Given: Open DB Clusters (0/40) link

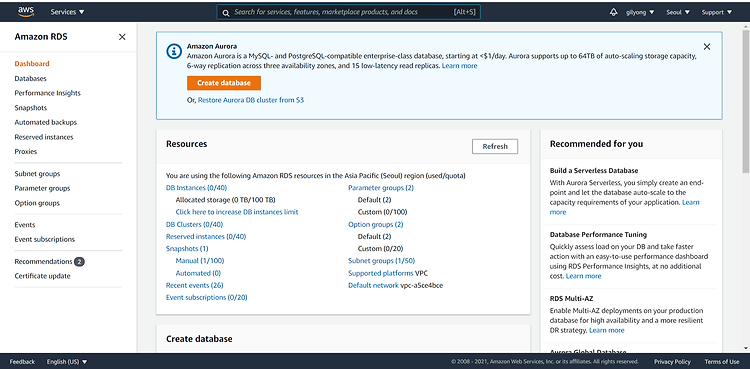Looking at the screenshot, I should pos(195,224).
